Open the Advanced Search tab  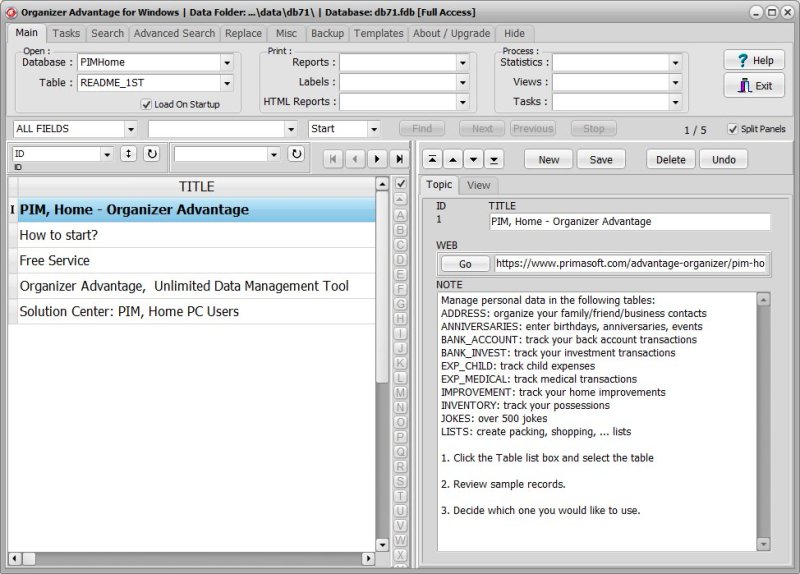[x=174, y=33]
